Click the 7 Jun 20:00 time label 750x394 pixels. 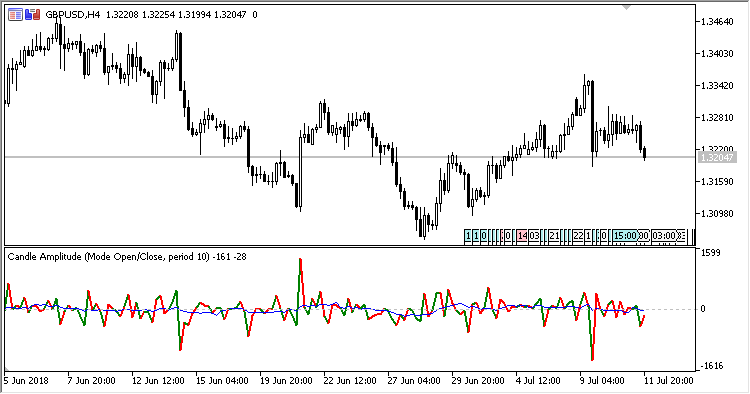coord(91,381)
